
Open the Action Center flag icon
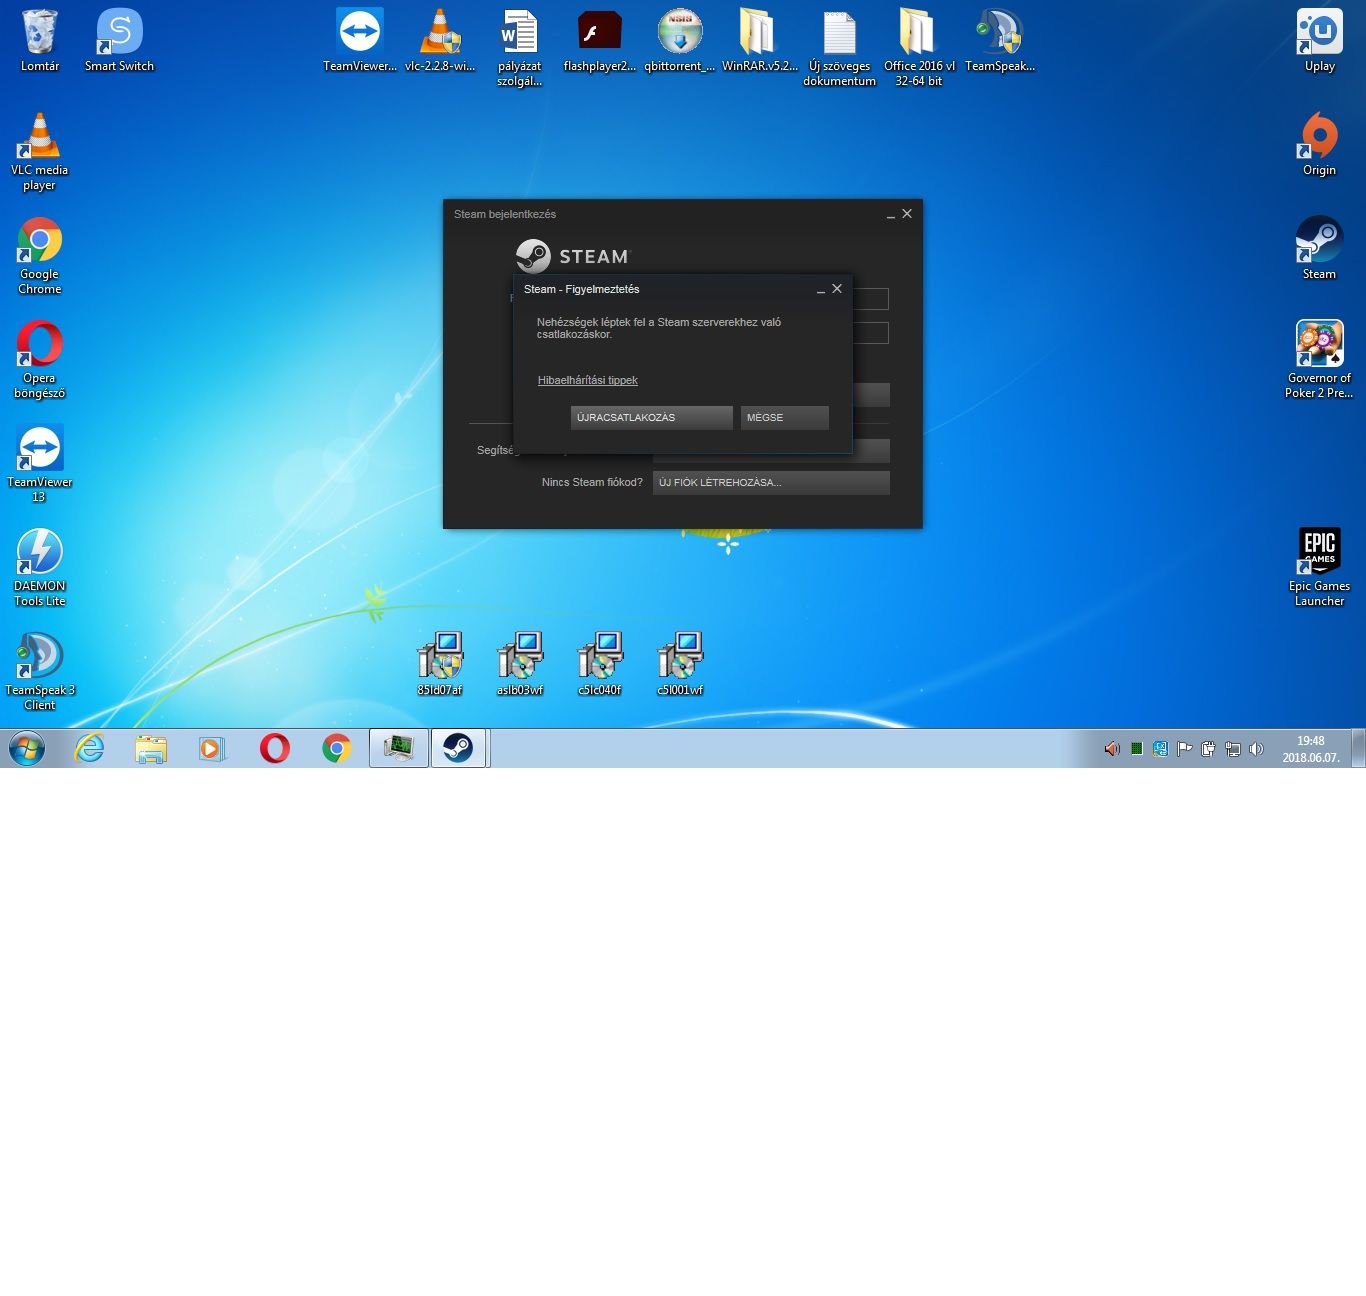[1184, 748]
